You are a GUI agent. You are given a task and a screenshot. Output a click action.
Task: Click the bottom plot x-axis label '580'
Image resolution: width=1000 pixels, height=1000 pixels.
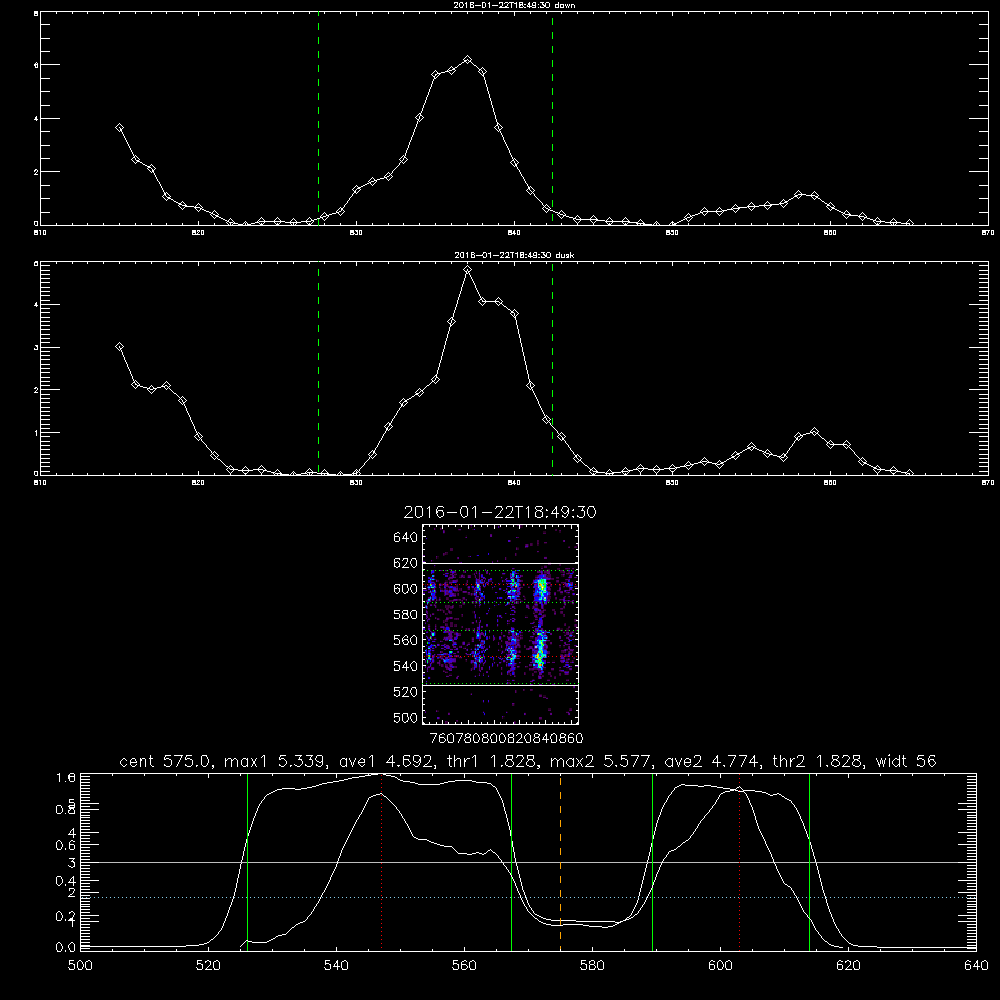pyautogui.click(x=592, y=966)
